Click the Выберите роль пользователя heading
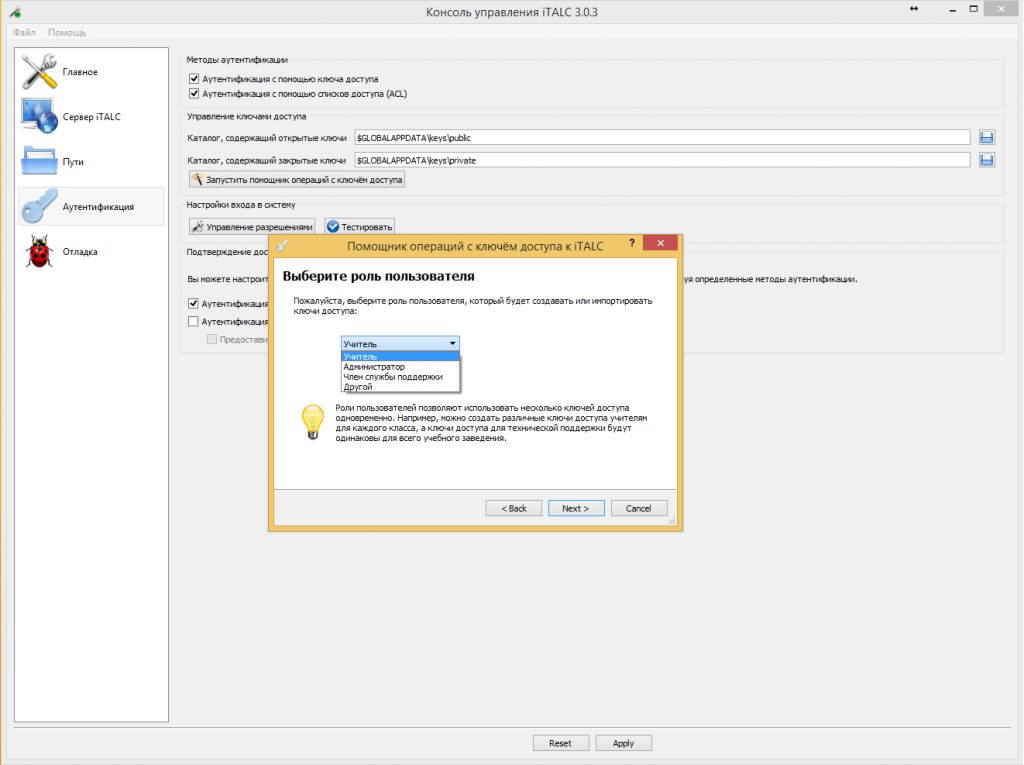Screen dimensions: 1024x765 [x=378, y=276]
